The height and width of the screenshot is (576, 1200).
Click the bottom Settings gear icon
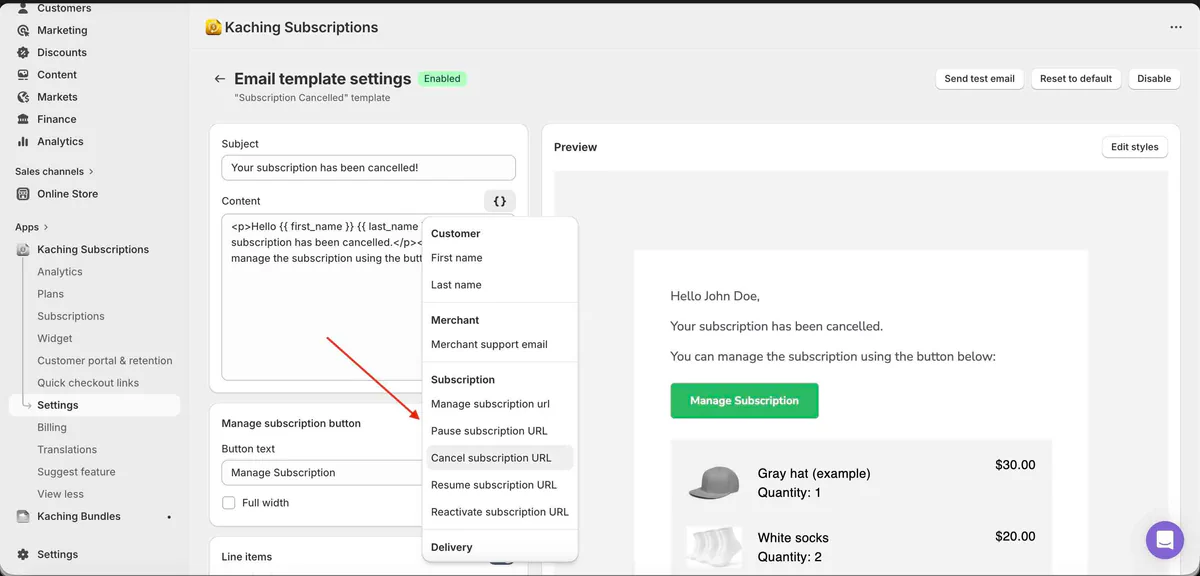tap(23, 554)
